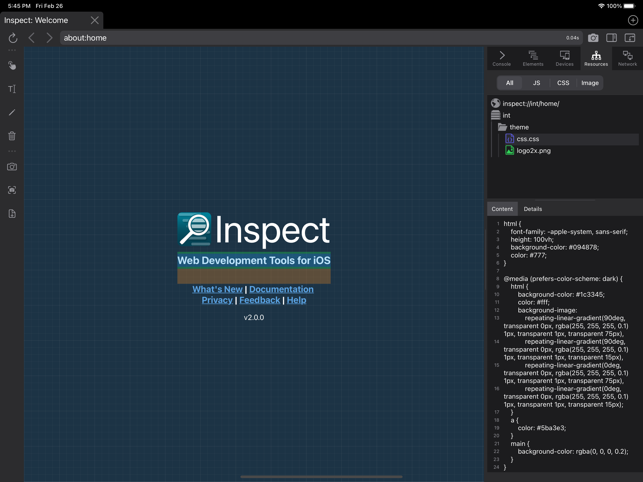Click the Wi-Fi status icon
This screenshot has width=643, height=482.
coord(601,6)
